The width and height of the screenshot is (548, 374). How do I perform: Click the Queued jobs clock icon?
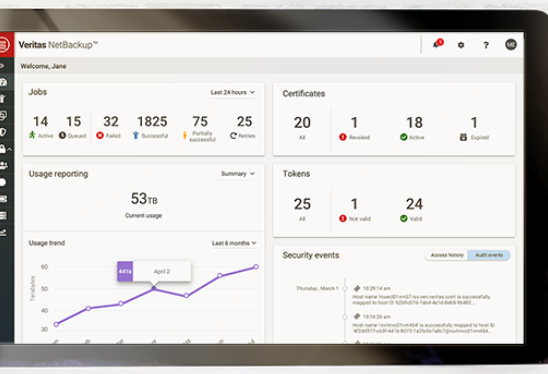[62, 135]
